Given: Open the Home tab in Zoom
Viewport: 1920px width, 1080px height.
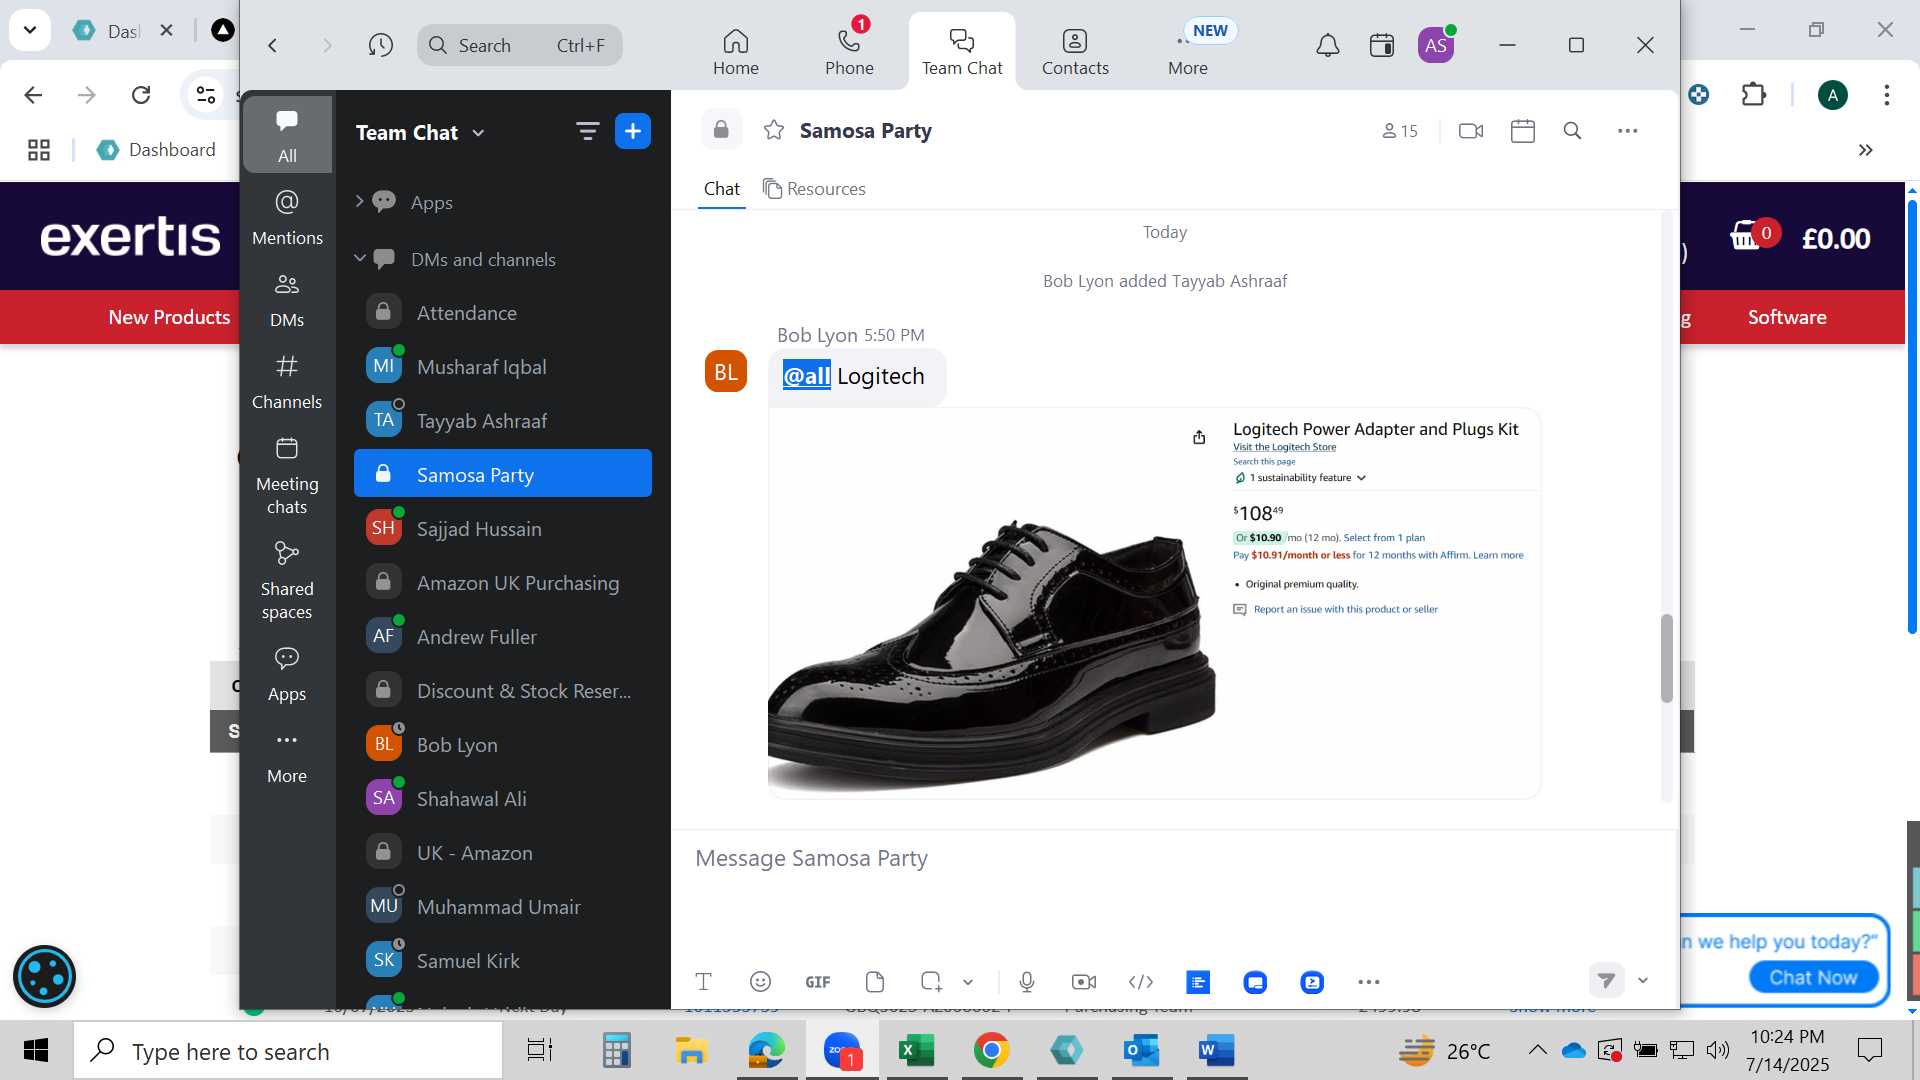Looking at the screenshot, I should click(x=735, y=51).
